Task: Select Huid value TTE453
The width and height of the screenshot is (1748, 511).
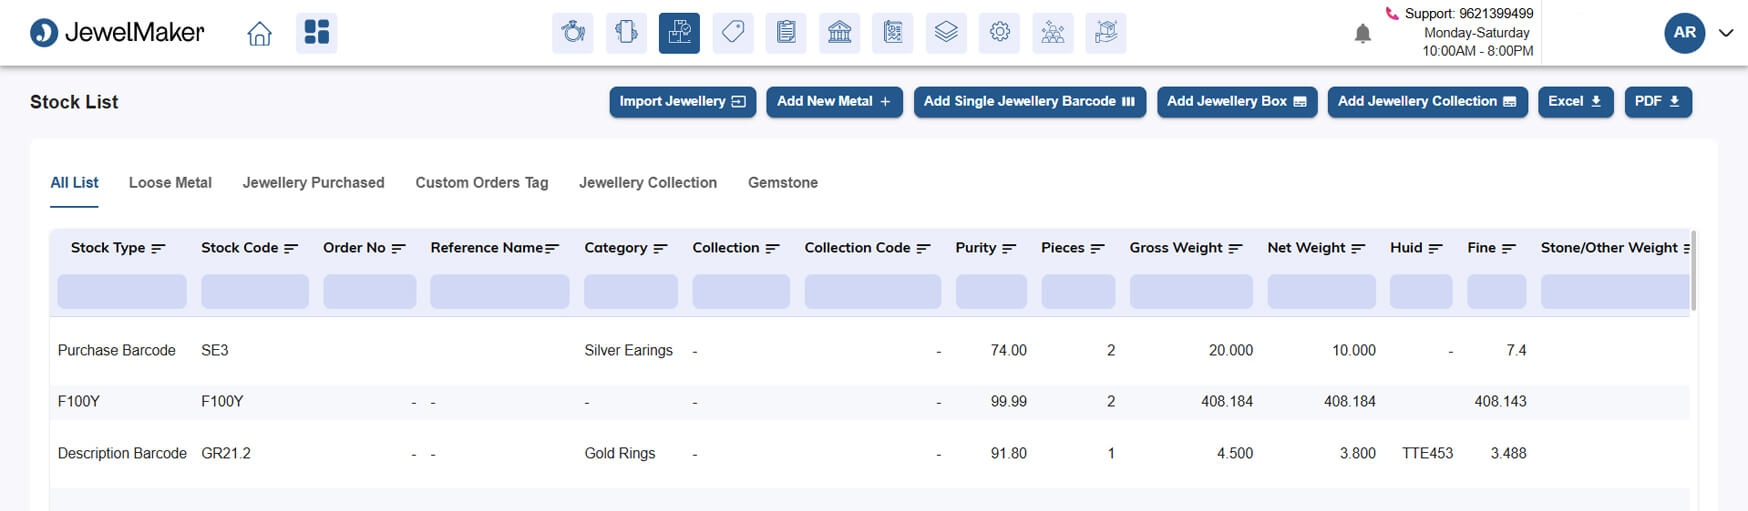Action: click(1427, 454)
